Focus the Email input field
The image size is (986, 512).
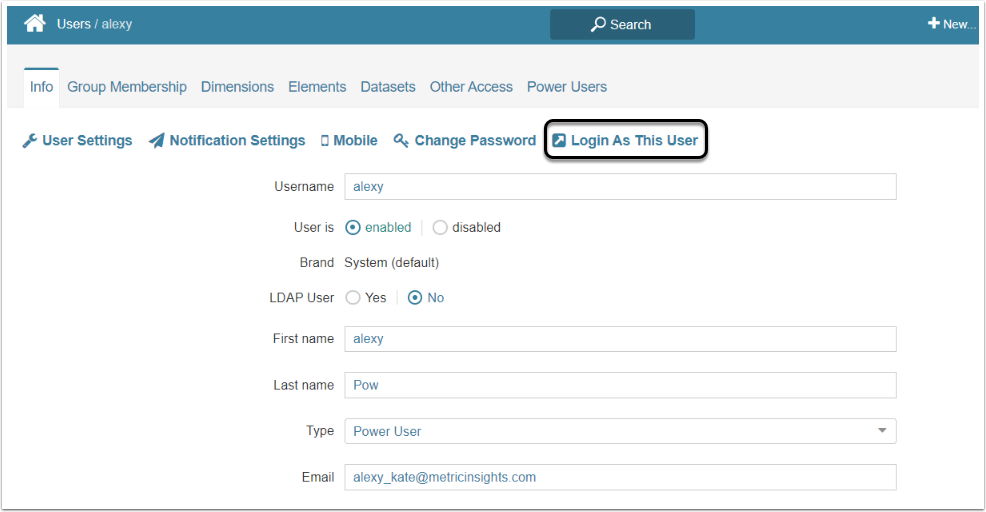620,477
